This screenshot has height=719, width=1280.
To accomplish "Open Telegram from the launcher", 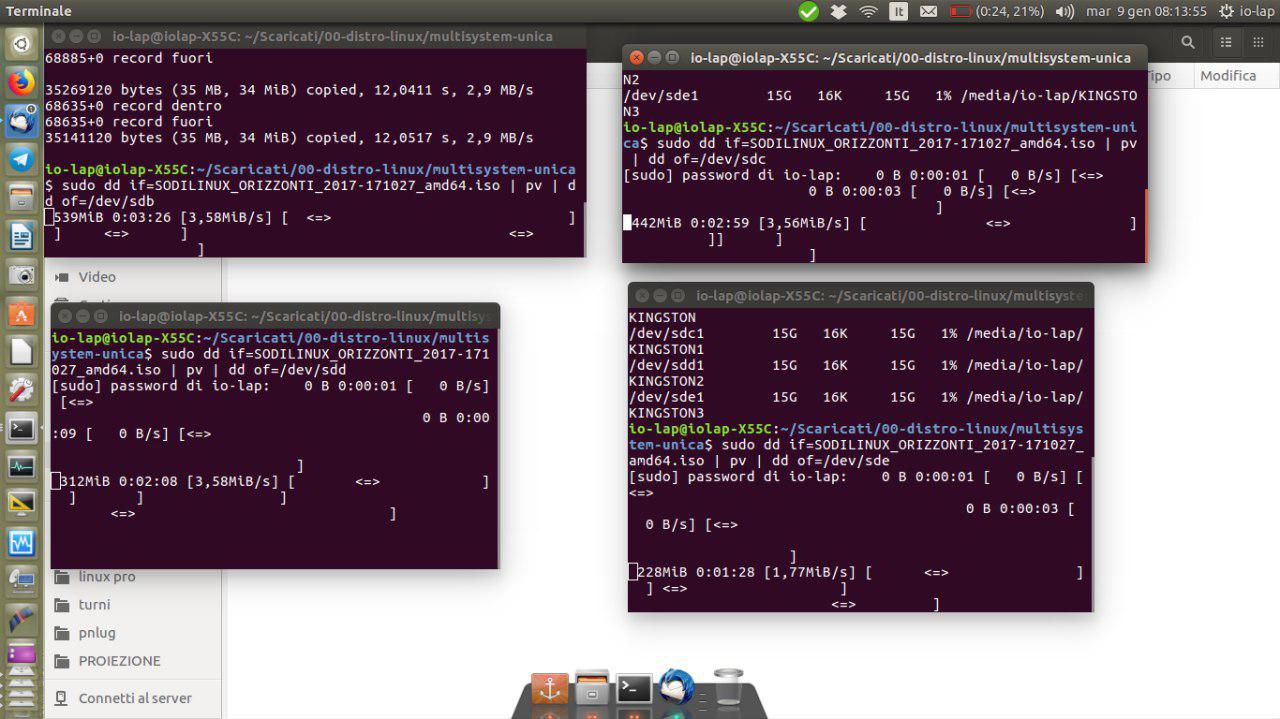I will [x=21, y=159].
